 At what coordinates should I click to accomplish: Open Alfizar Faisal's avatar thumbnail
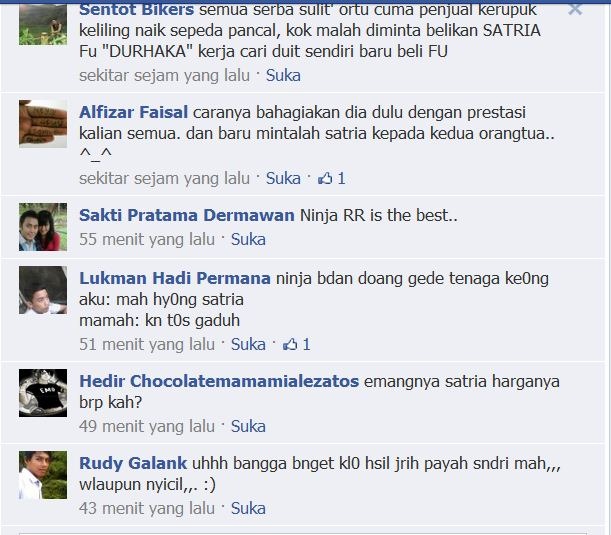pos(43,124)
